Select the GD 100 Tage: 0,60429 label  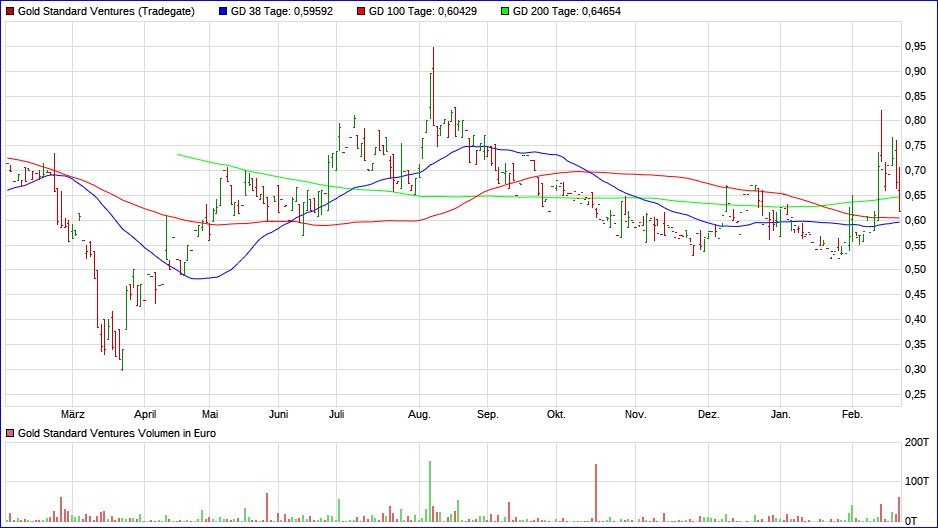(x=423, y=11)
